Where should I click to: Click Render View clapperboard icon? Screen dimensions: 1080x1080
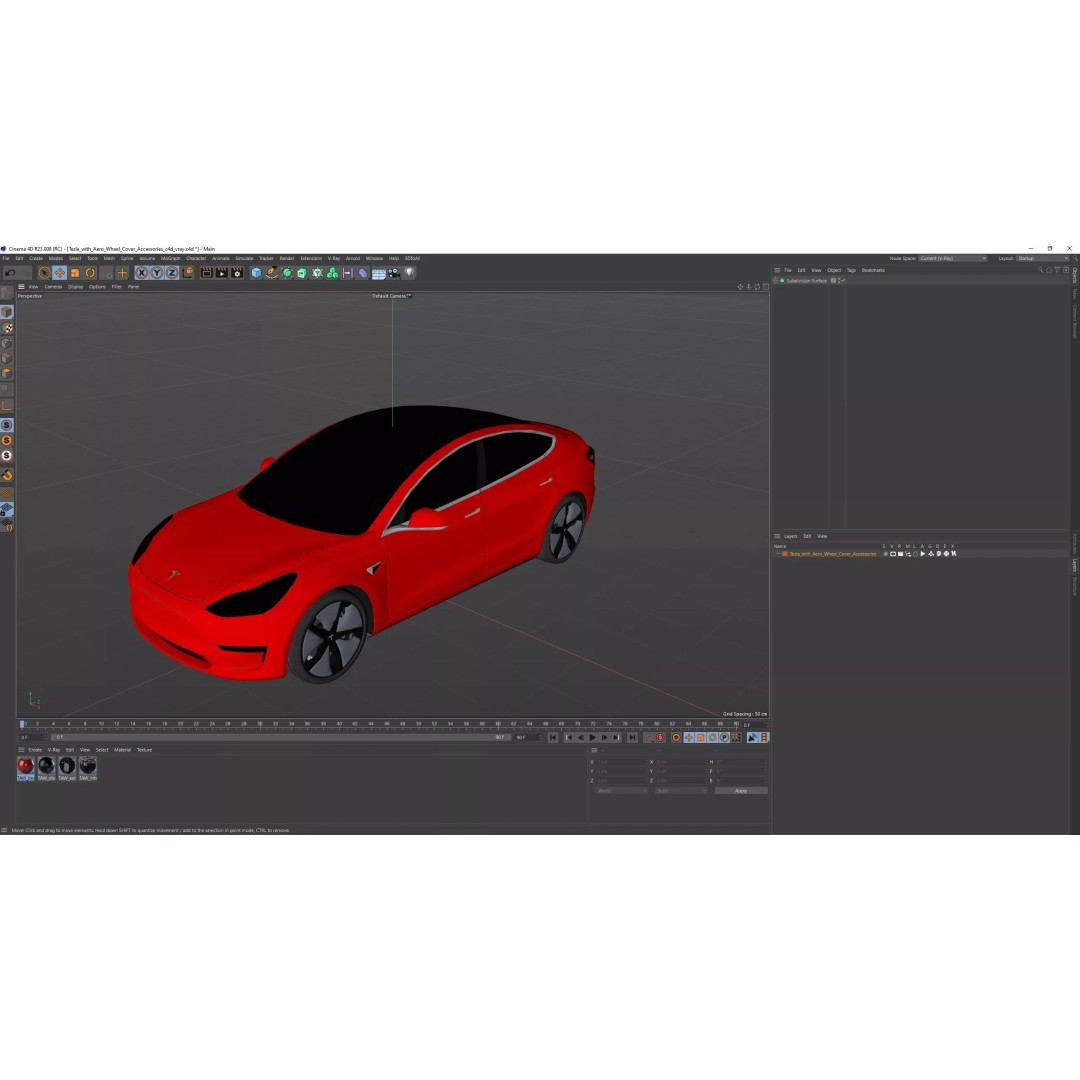tap(206, 273)
